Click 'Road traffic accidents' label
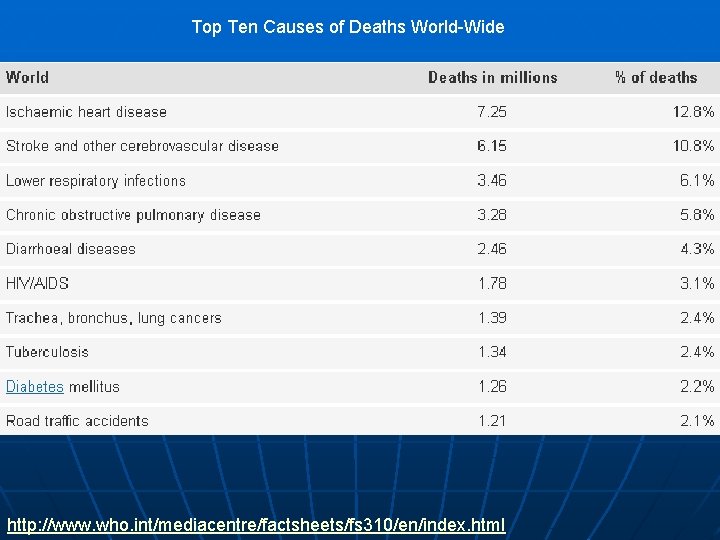720x540 pixels. pyautogui.click(x=77, y=421)
